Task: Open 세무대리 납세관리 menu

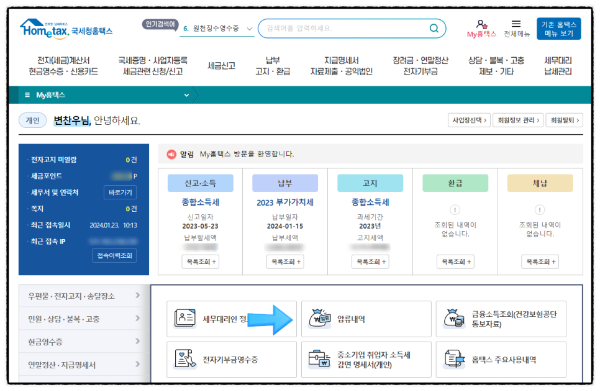Action: click(558, 66)
